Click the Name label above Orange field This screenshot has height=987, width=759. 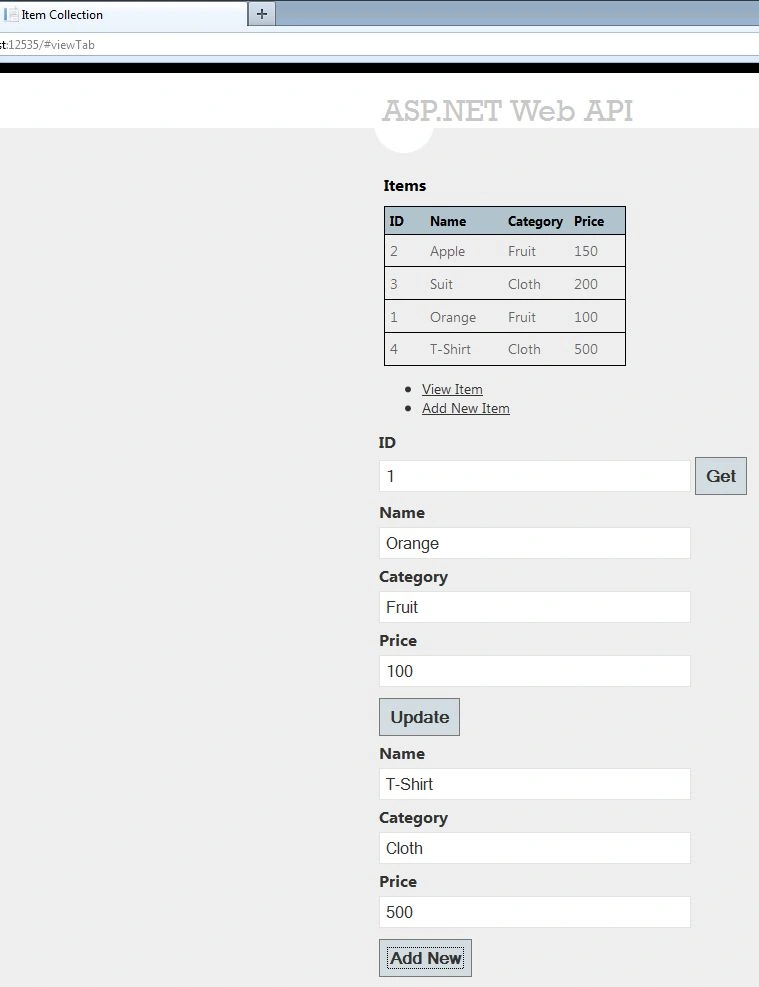[402, 513]
